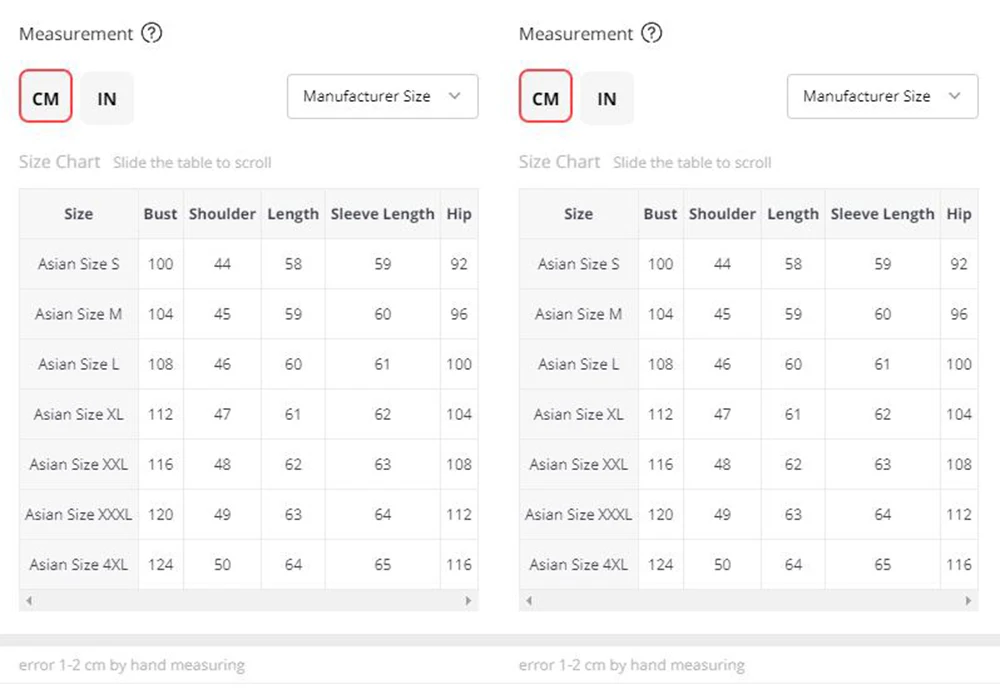The image size is (1000, 697).
Task: Click Sleeve Length header in left table
Action: pyautogui.click(x=383, y=214)
